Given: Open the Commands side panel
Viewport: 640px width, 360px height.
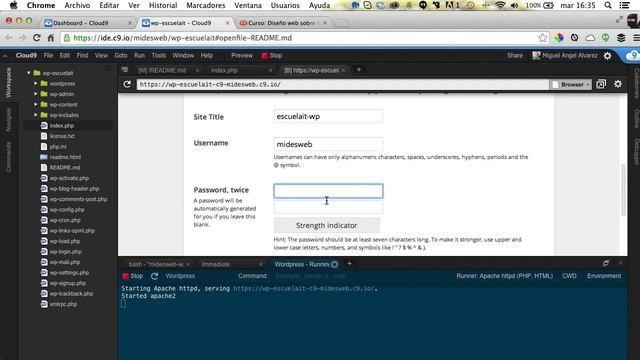Looking at the screenshot, I should pos(8,157).
